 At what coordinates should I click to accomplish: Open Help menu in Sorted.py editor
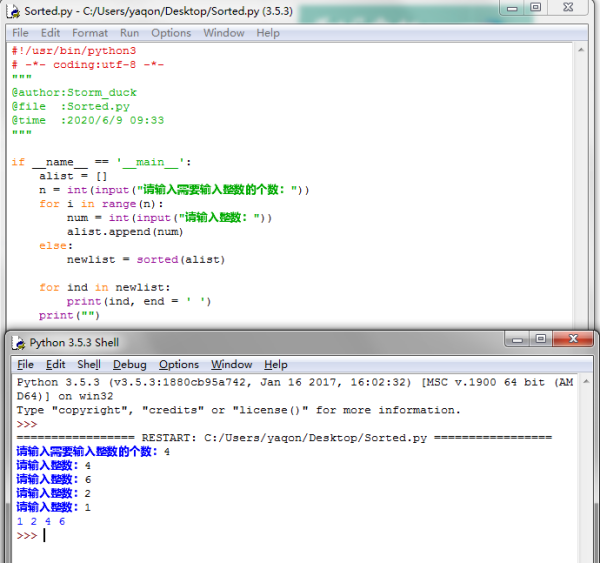[x=268, y=33]
